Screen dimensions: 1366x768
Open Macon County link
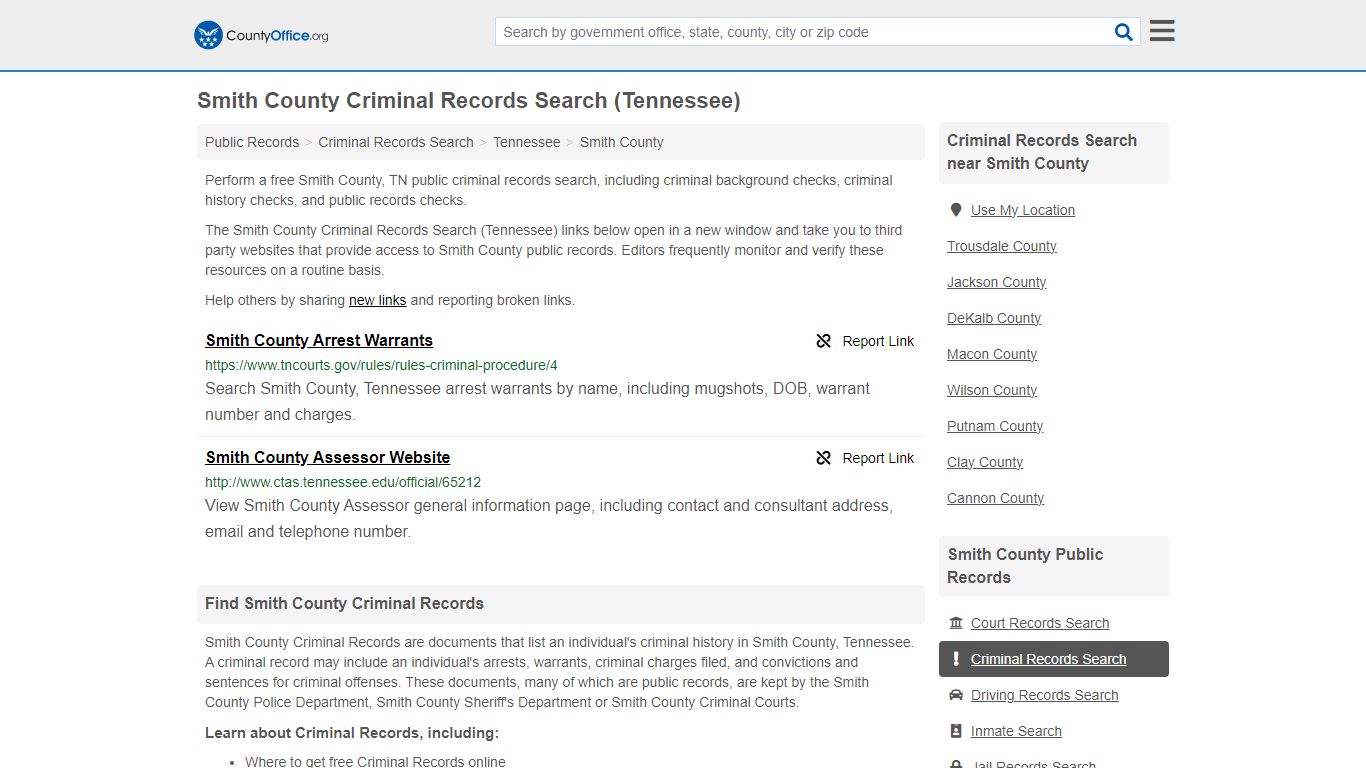pos(992,354)
